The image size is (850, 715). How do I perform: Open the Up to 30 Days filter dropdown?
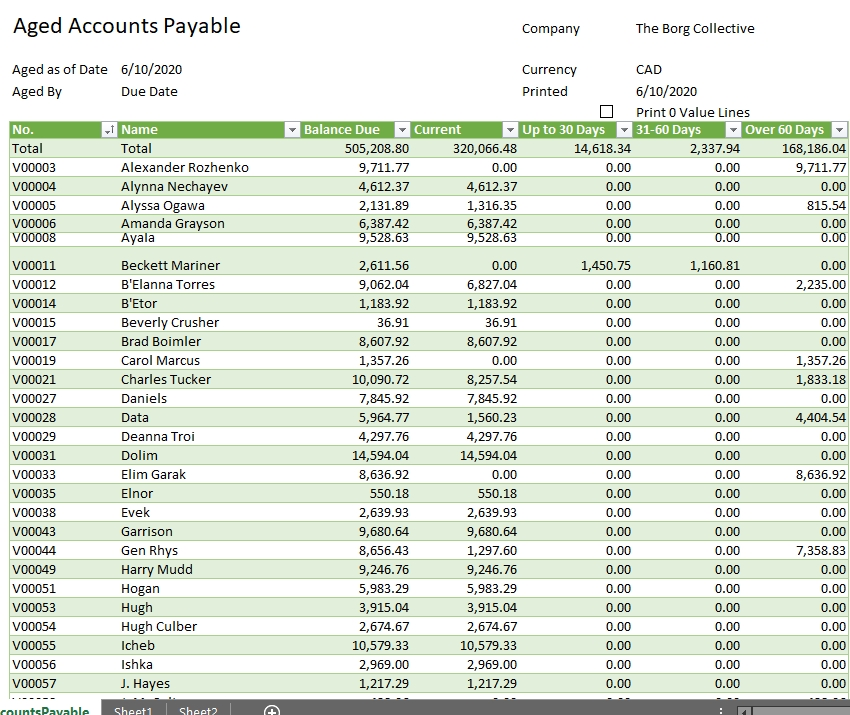tap(624, 130)
